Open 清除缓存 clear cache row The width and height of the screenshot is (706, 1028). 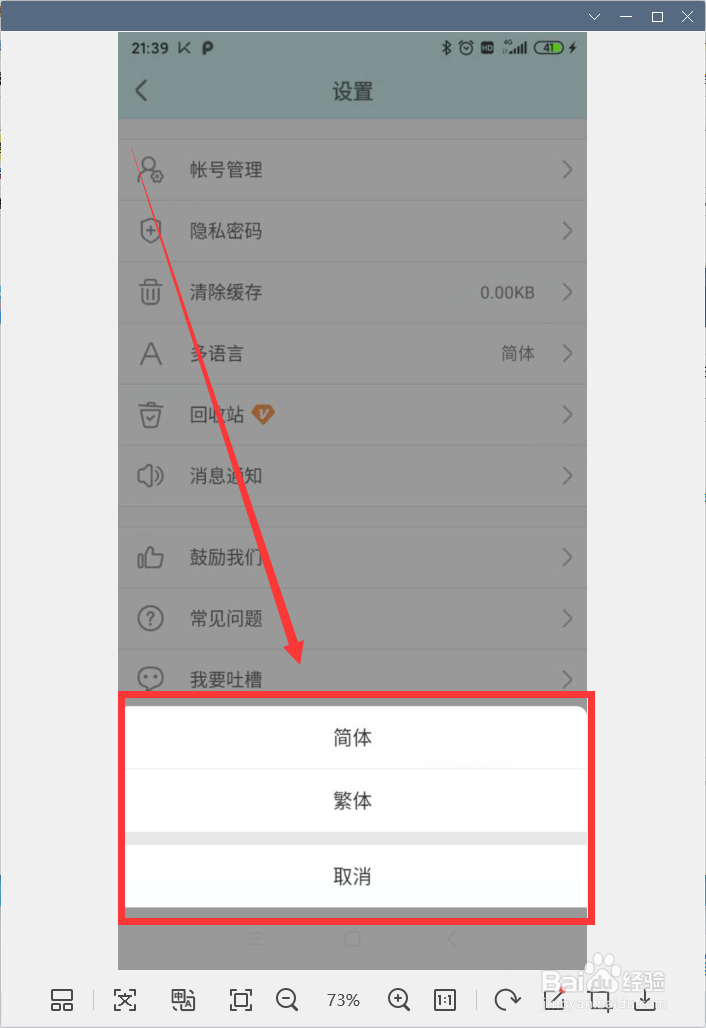[x=353, y=292]
